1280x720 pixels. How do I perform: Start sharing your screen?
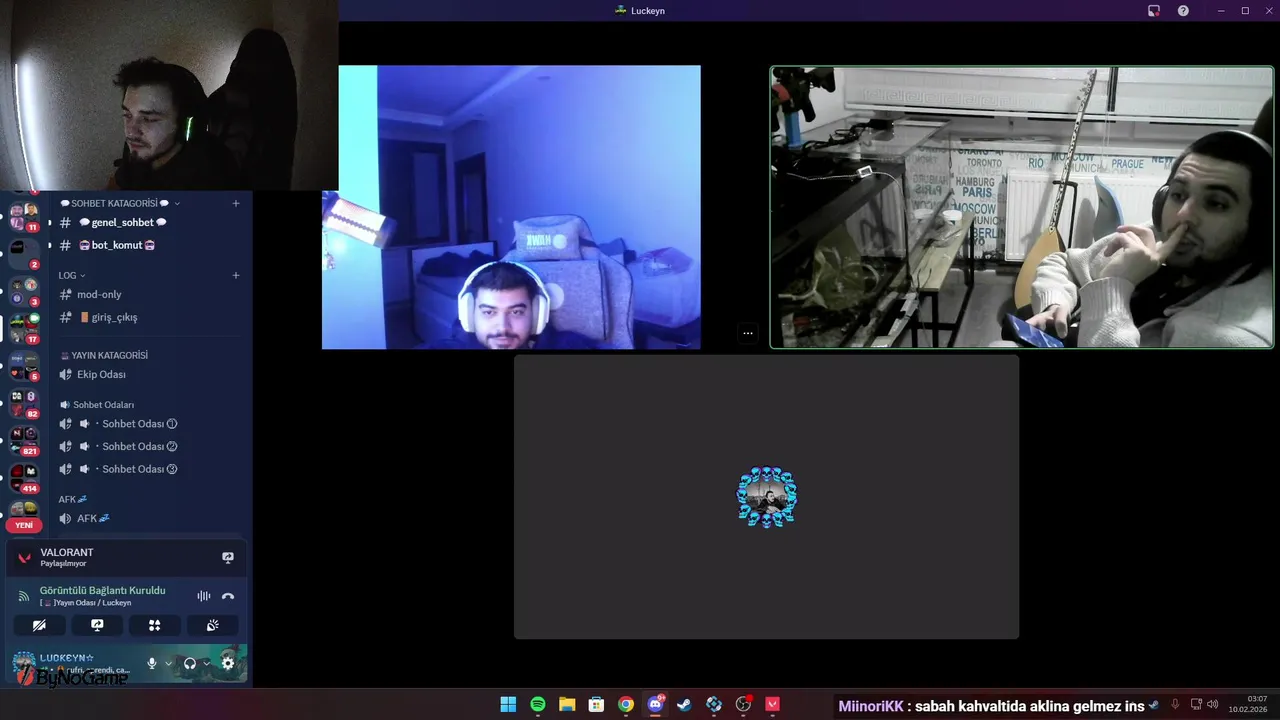point(97,625)
